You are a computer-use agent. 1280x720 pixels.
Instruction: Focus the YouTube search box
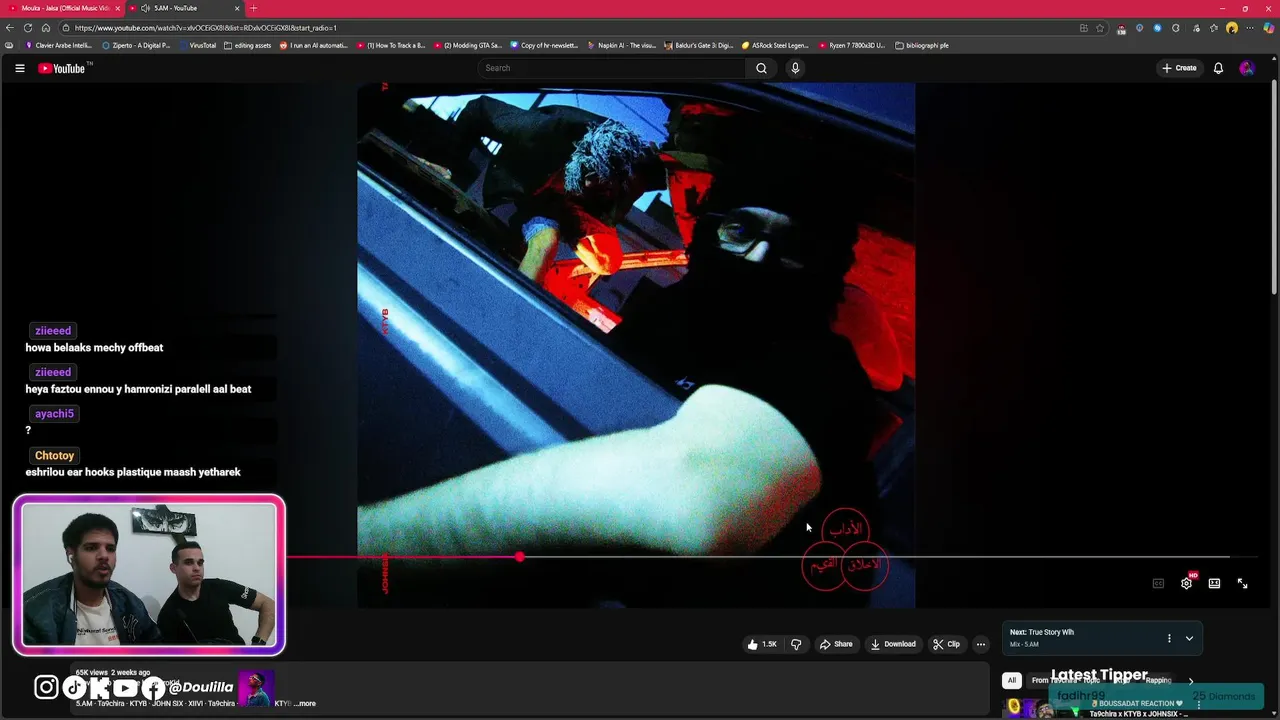click(612, 68)
